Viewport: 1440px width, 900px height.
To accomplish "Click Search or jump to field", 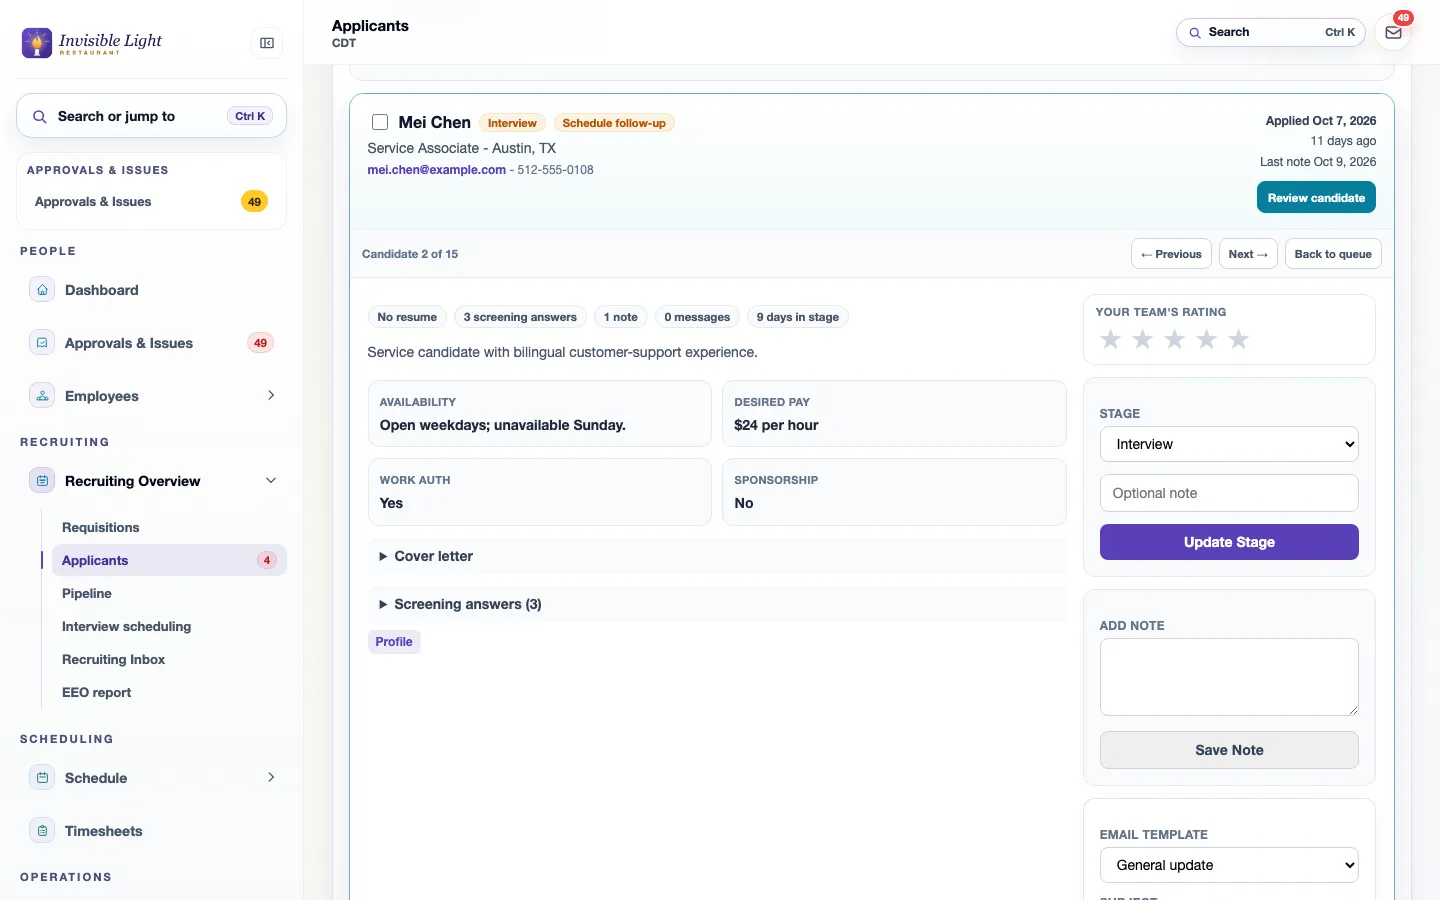I will click(x=151, y=117).
